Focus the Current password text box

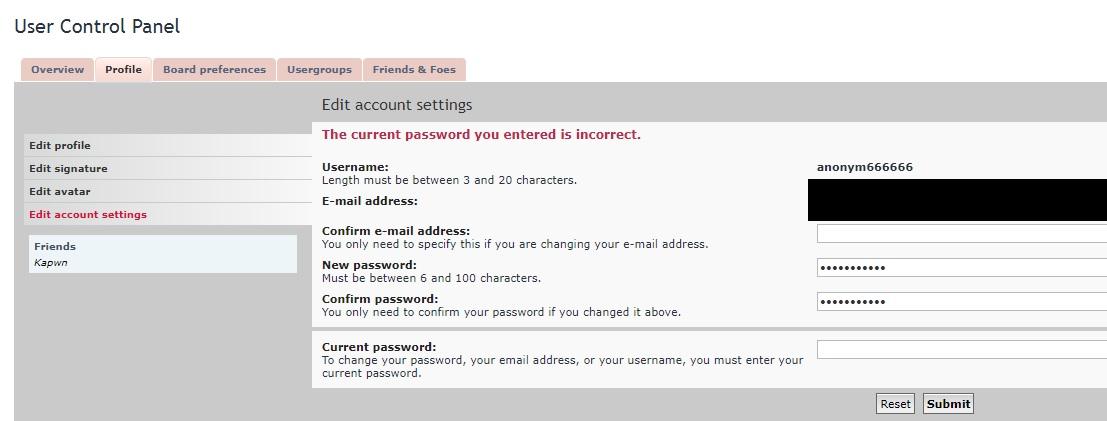click(961, 350)
